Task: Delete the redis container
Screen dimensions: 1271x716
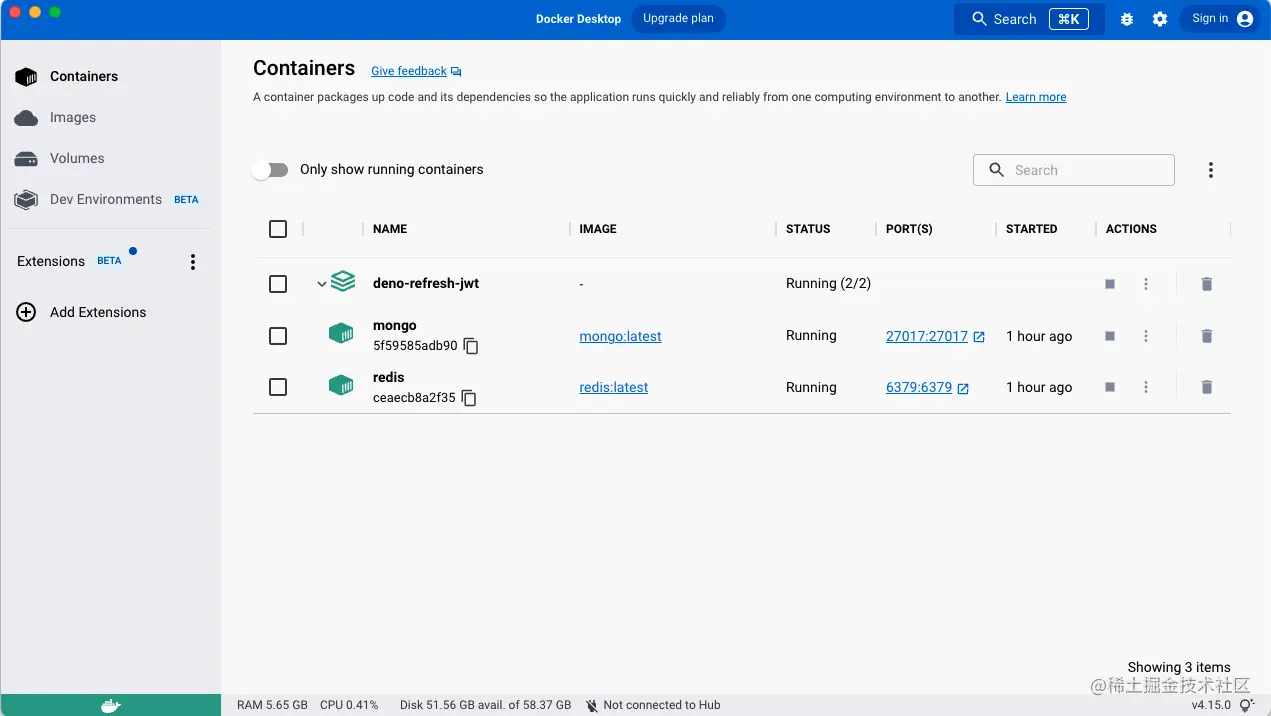Action: [x=1207, y=387]
